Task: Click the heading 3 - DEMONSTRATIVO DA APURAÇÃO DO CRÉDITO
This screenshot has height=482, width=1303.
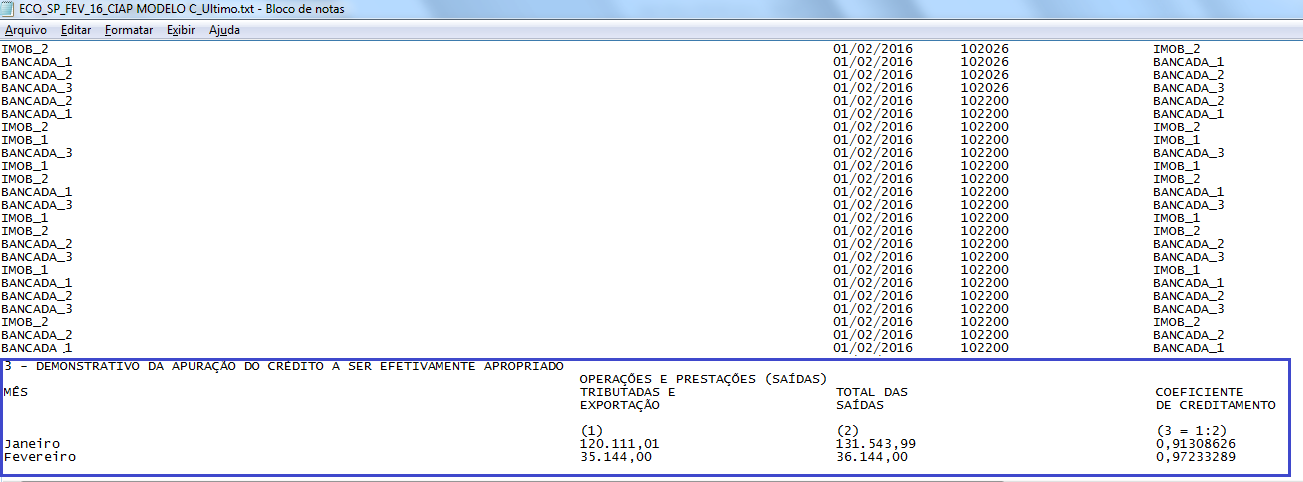Action: coord(283,365)
